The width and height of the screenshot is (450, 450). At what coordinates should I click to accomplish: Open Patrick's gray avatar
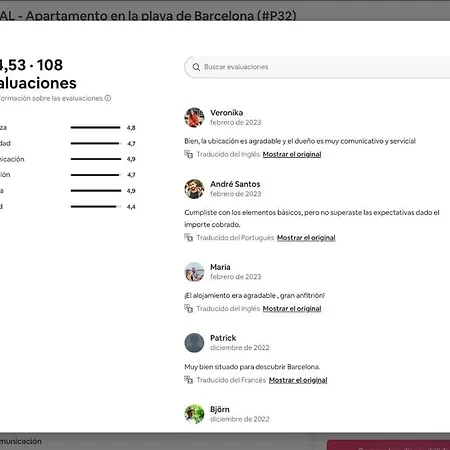click(x=194, y=343)
